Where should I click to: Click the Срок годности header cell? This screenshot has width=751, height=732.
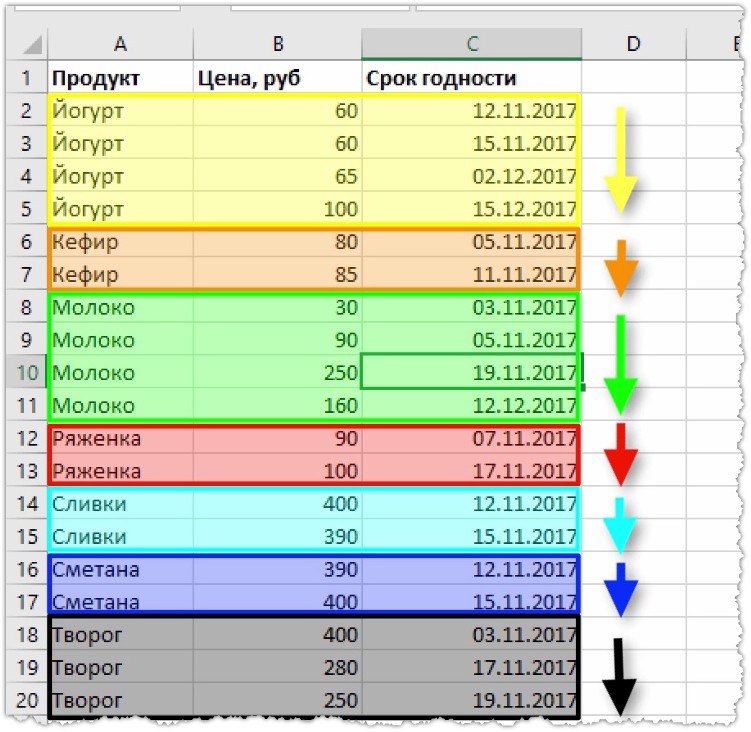pos(471,78)
